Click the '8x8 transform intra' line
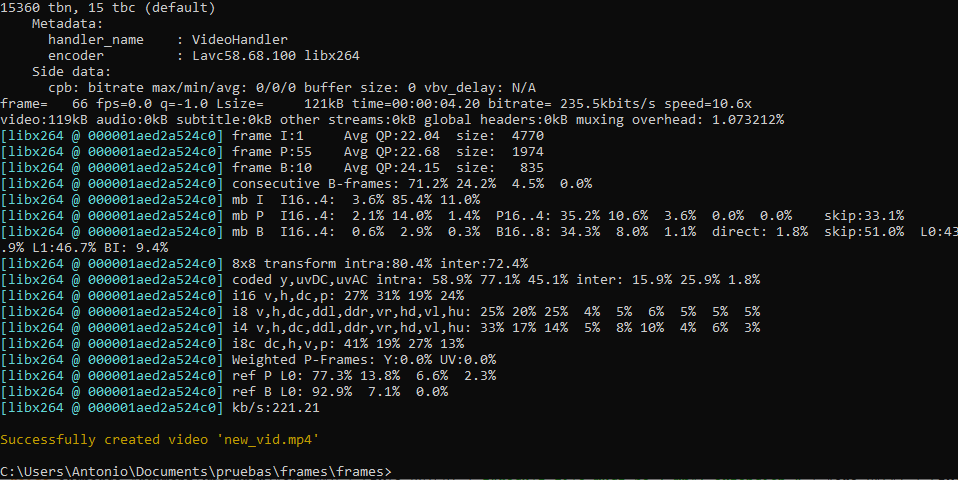 click(x=264, y=263)
